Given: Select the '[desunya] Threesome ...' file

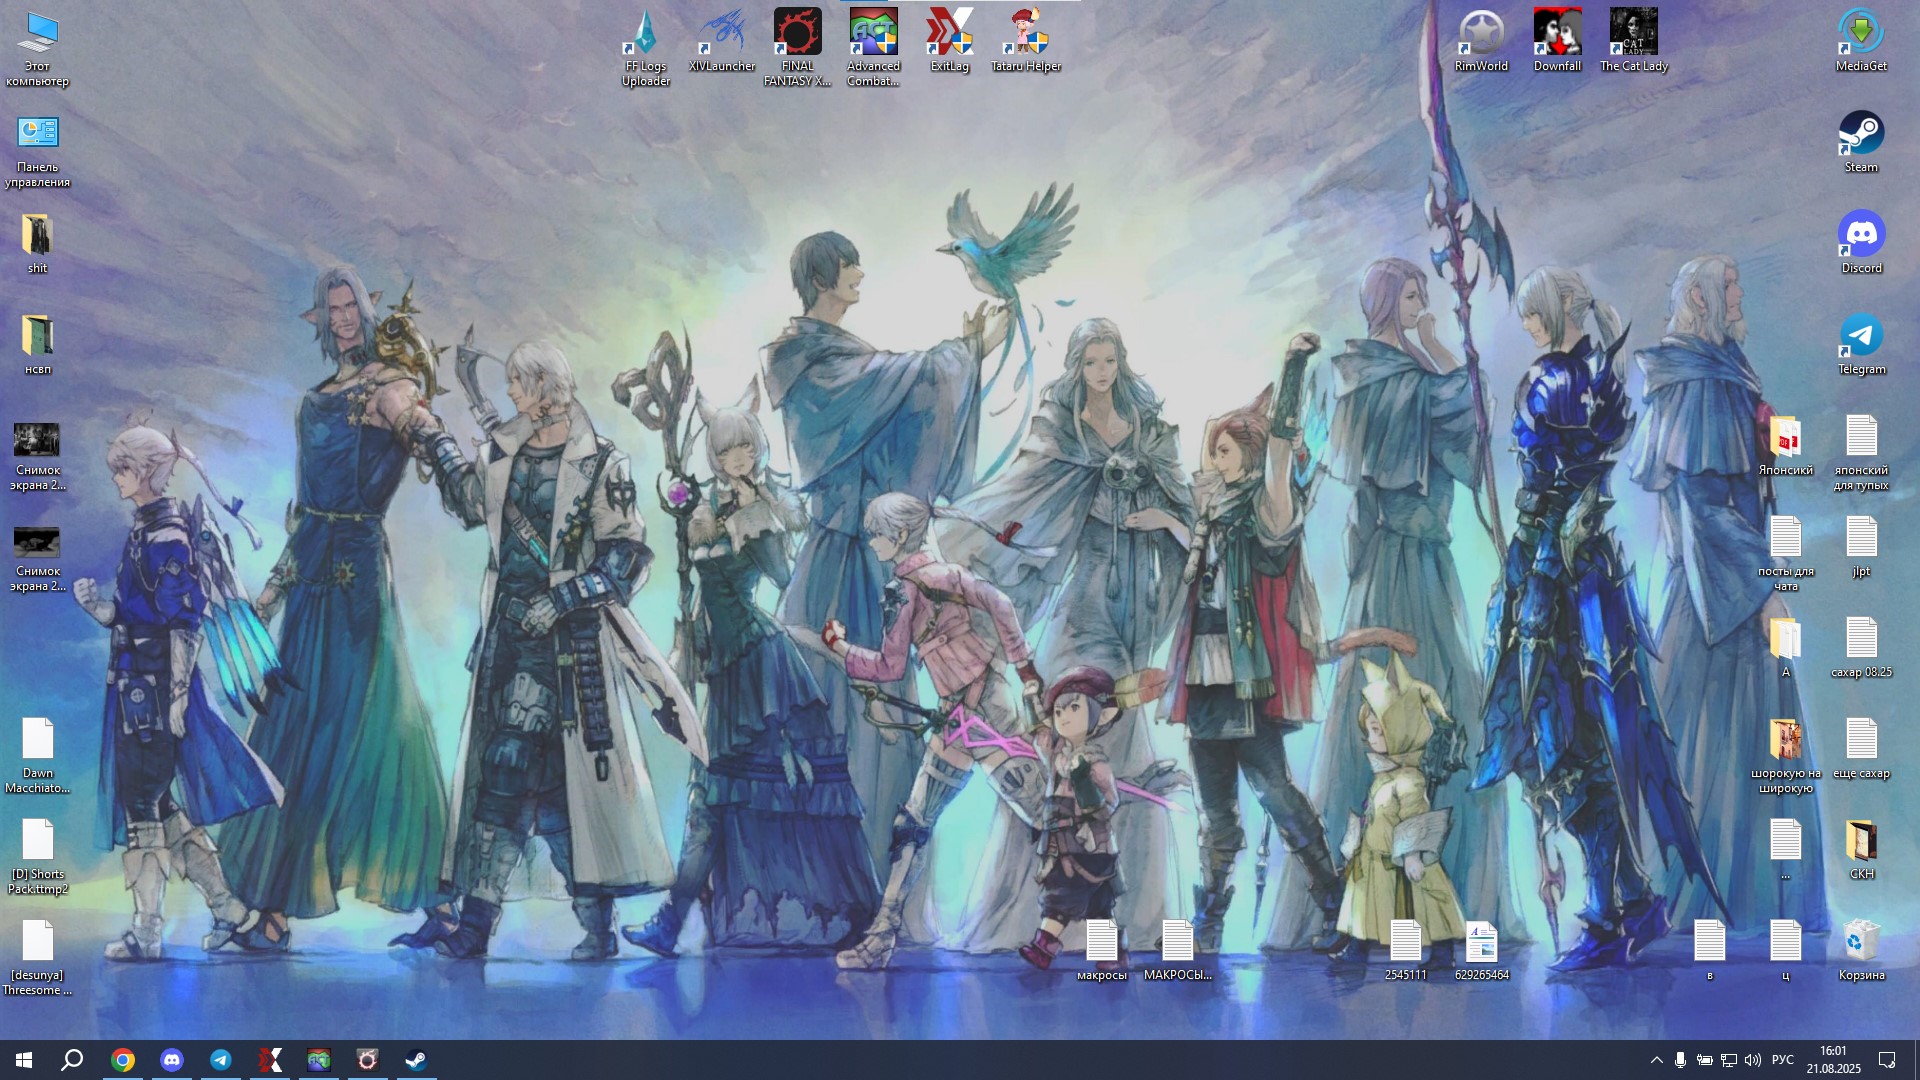Looking at the screenshot, I should (x=38, y=958).
